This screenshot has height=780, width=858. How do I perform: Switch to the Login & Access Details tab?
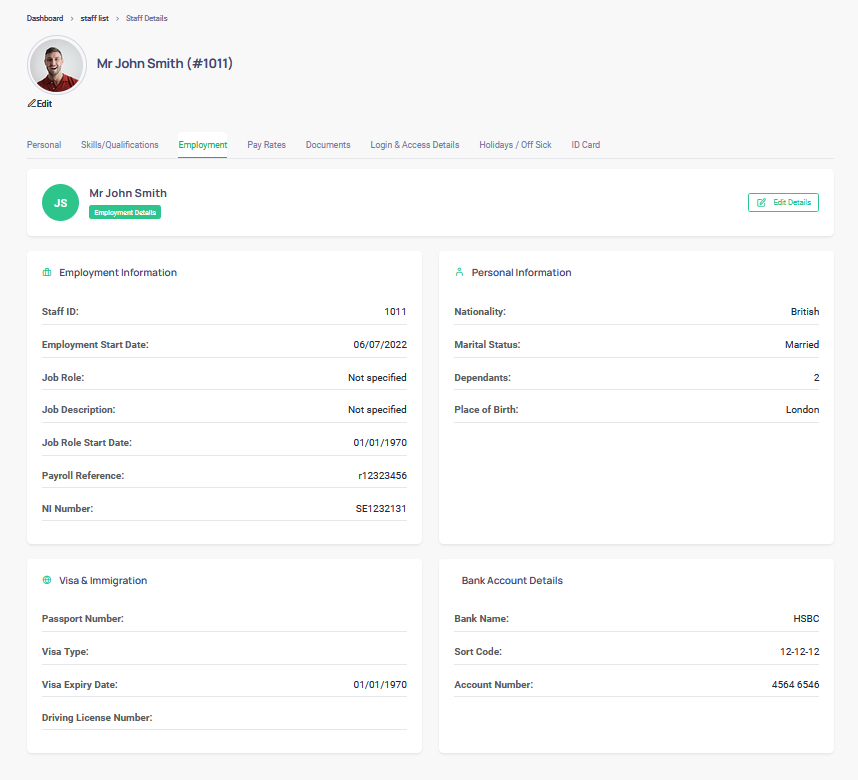414,144
